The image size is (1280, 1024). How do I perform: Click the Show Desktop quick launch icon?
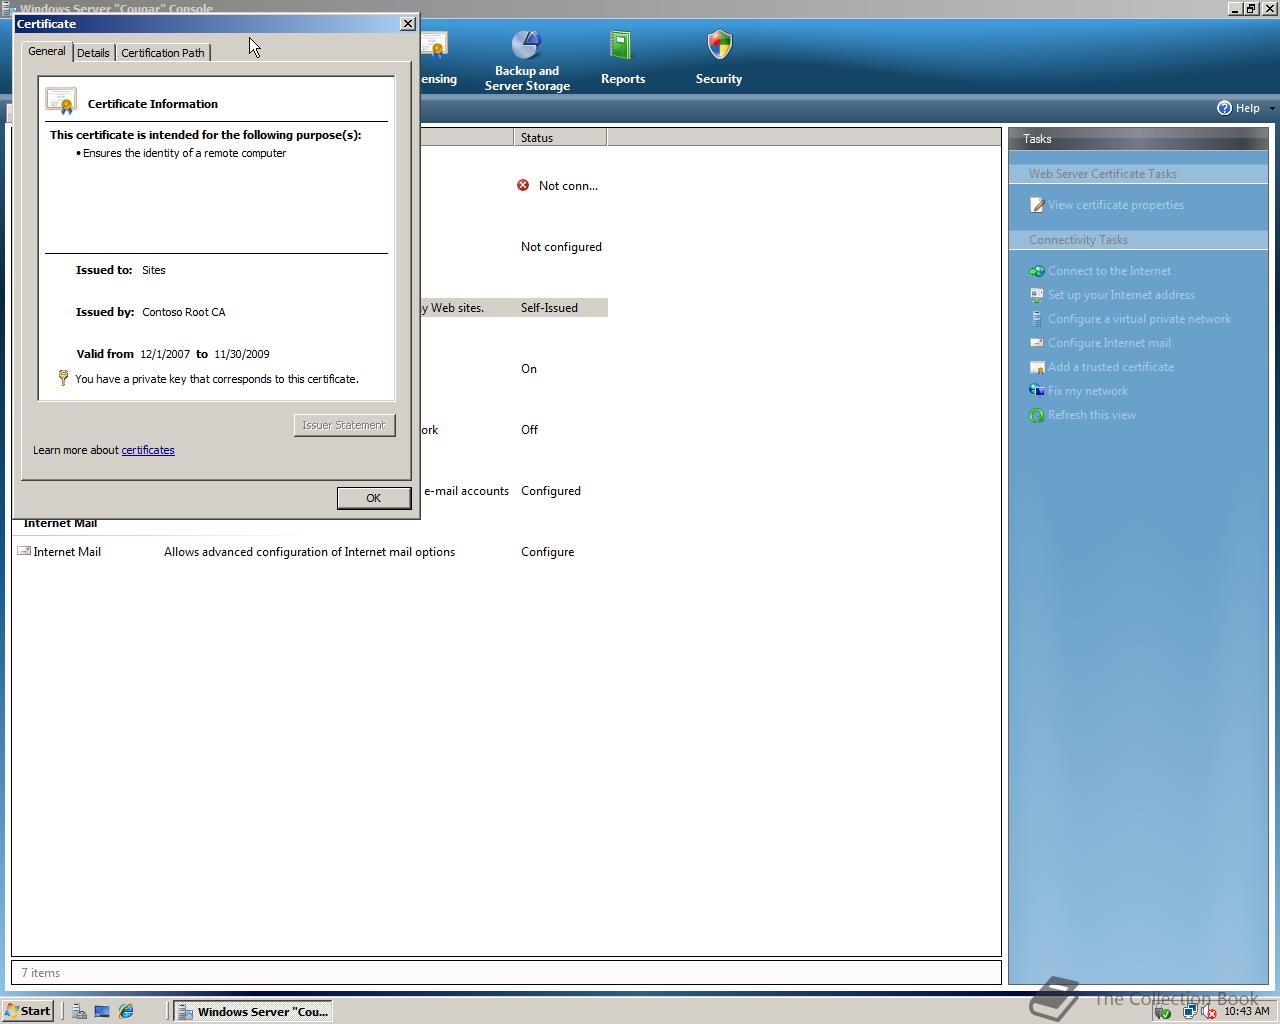[102, 1011]
